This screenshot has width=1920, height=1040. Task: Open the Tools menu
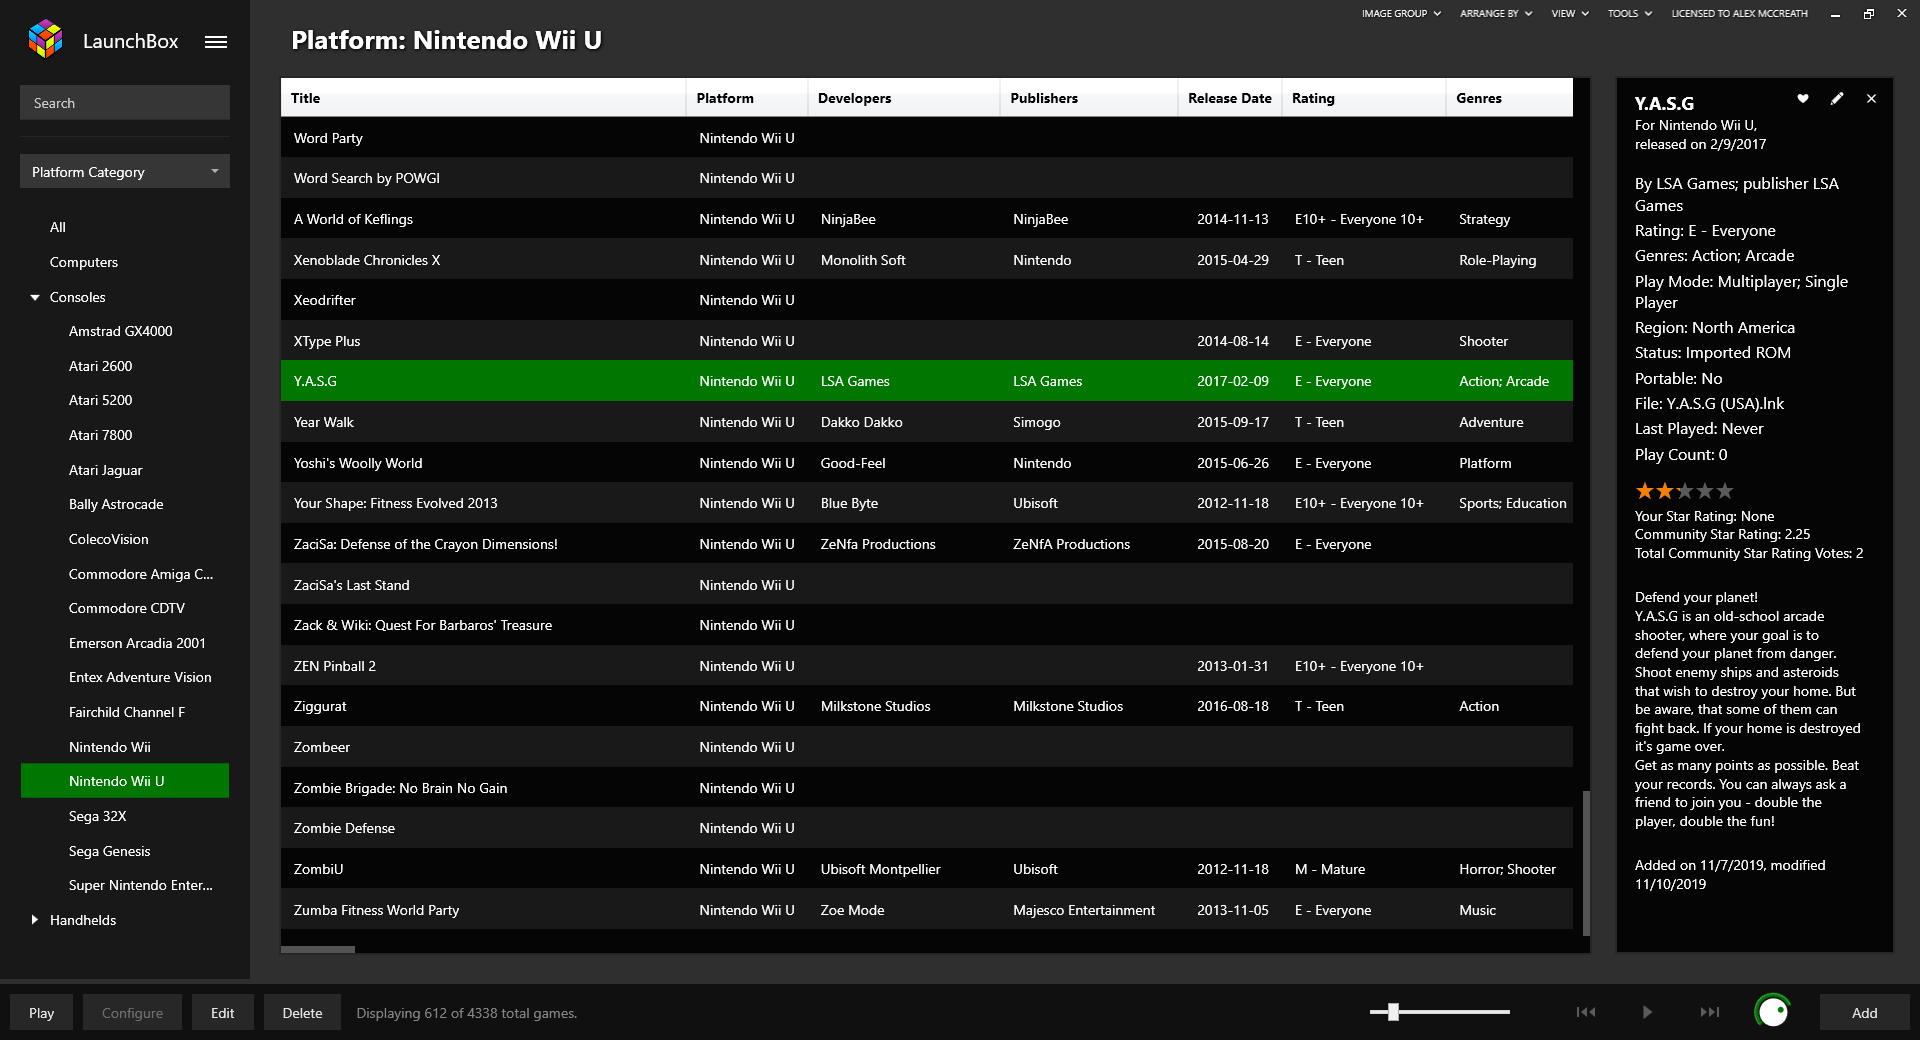[x=1630, y=14]
